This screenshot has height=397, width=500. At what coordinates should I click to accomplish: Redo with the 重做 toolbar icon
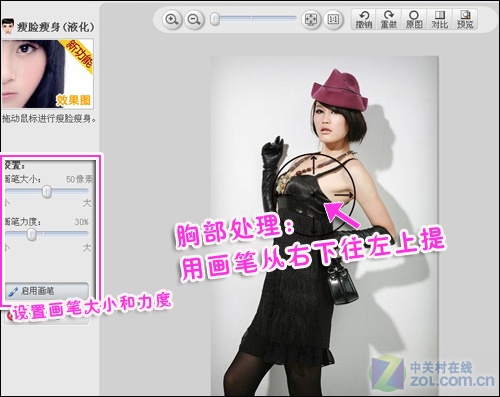pos(389,19)
